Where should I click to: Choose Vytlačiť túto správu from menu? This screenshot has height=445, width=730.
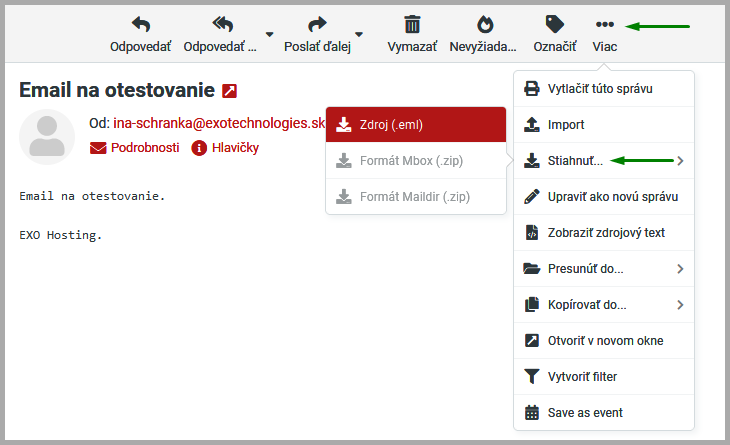600,89
